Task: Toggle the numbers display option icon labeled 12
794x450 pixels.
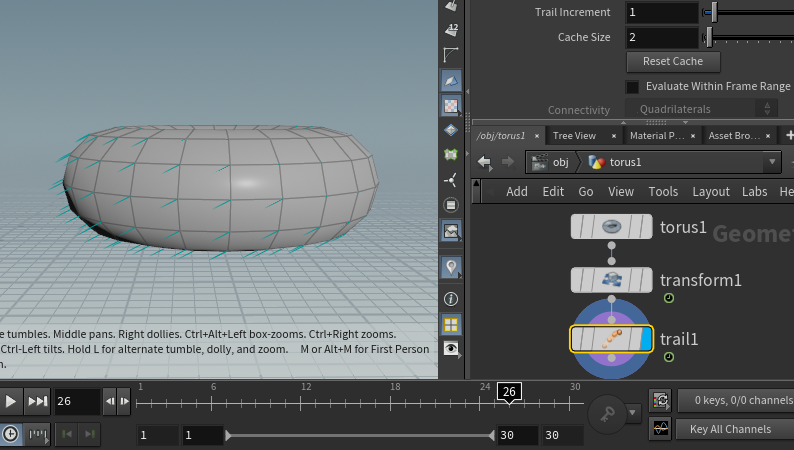Action: 451,30
